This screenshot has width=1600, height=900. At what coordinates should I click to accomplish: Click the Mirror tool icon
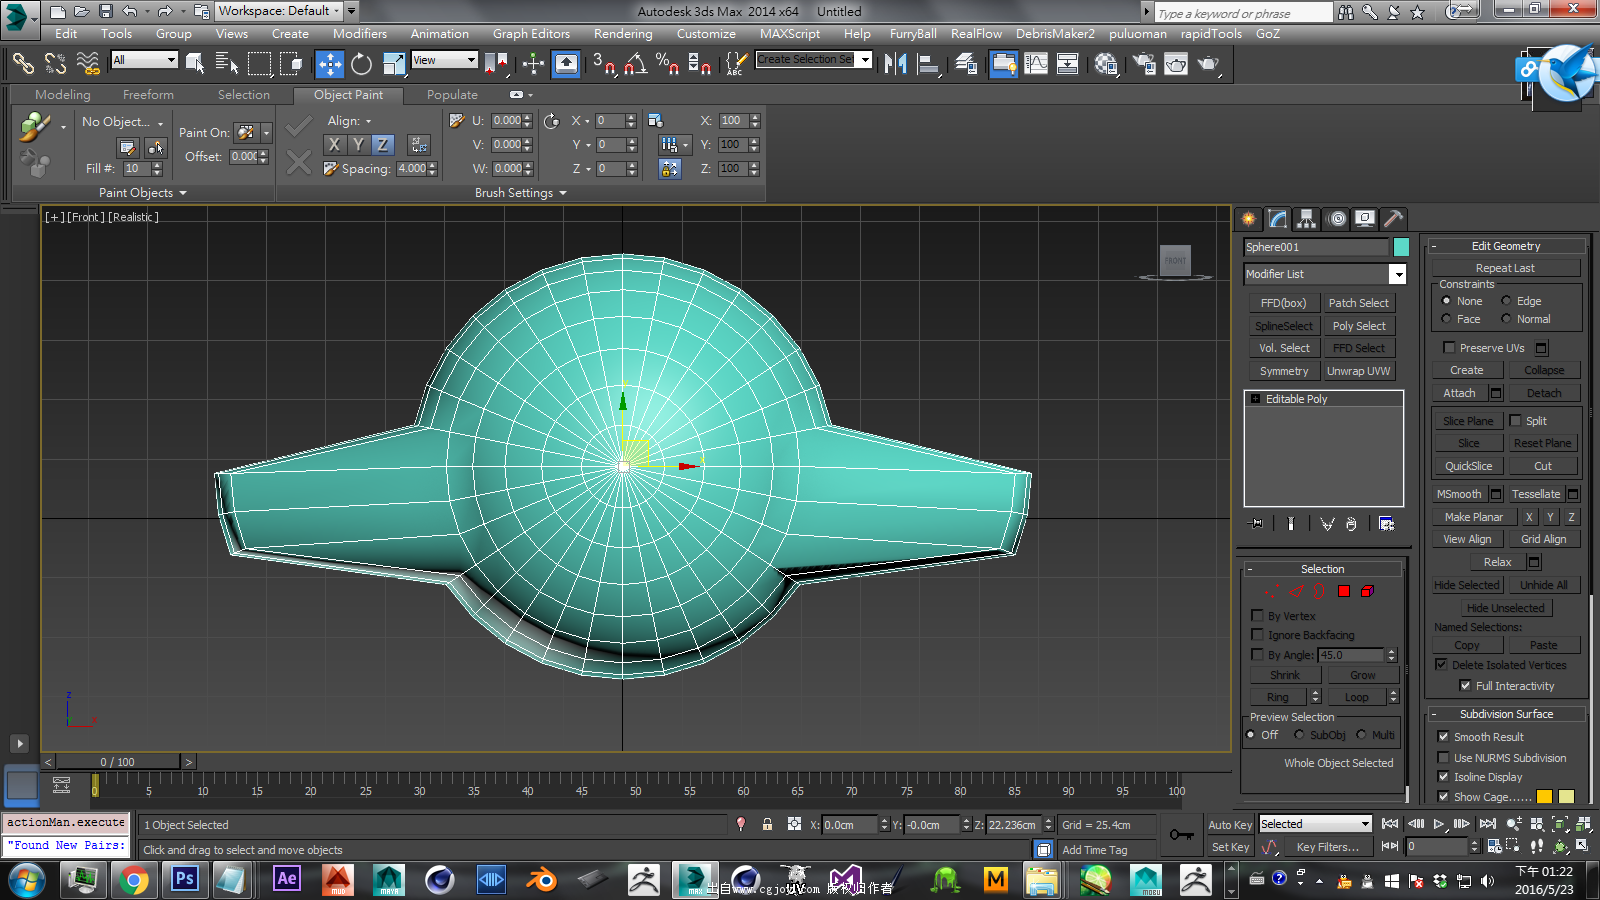point(895,64)
